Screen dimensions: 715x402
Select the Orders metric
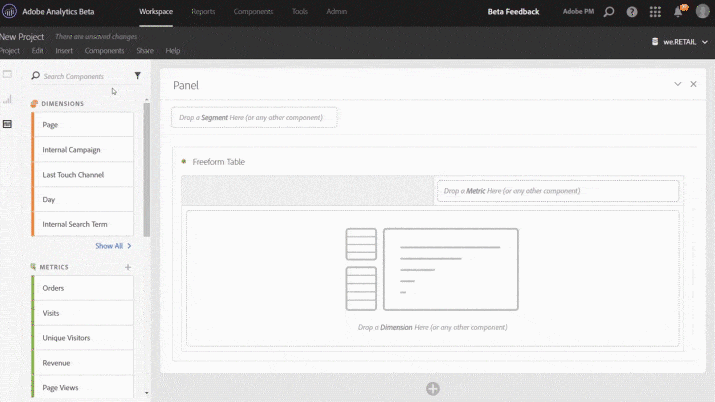coord(83,288)
